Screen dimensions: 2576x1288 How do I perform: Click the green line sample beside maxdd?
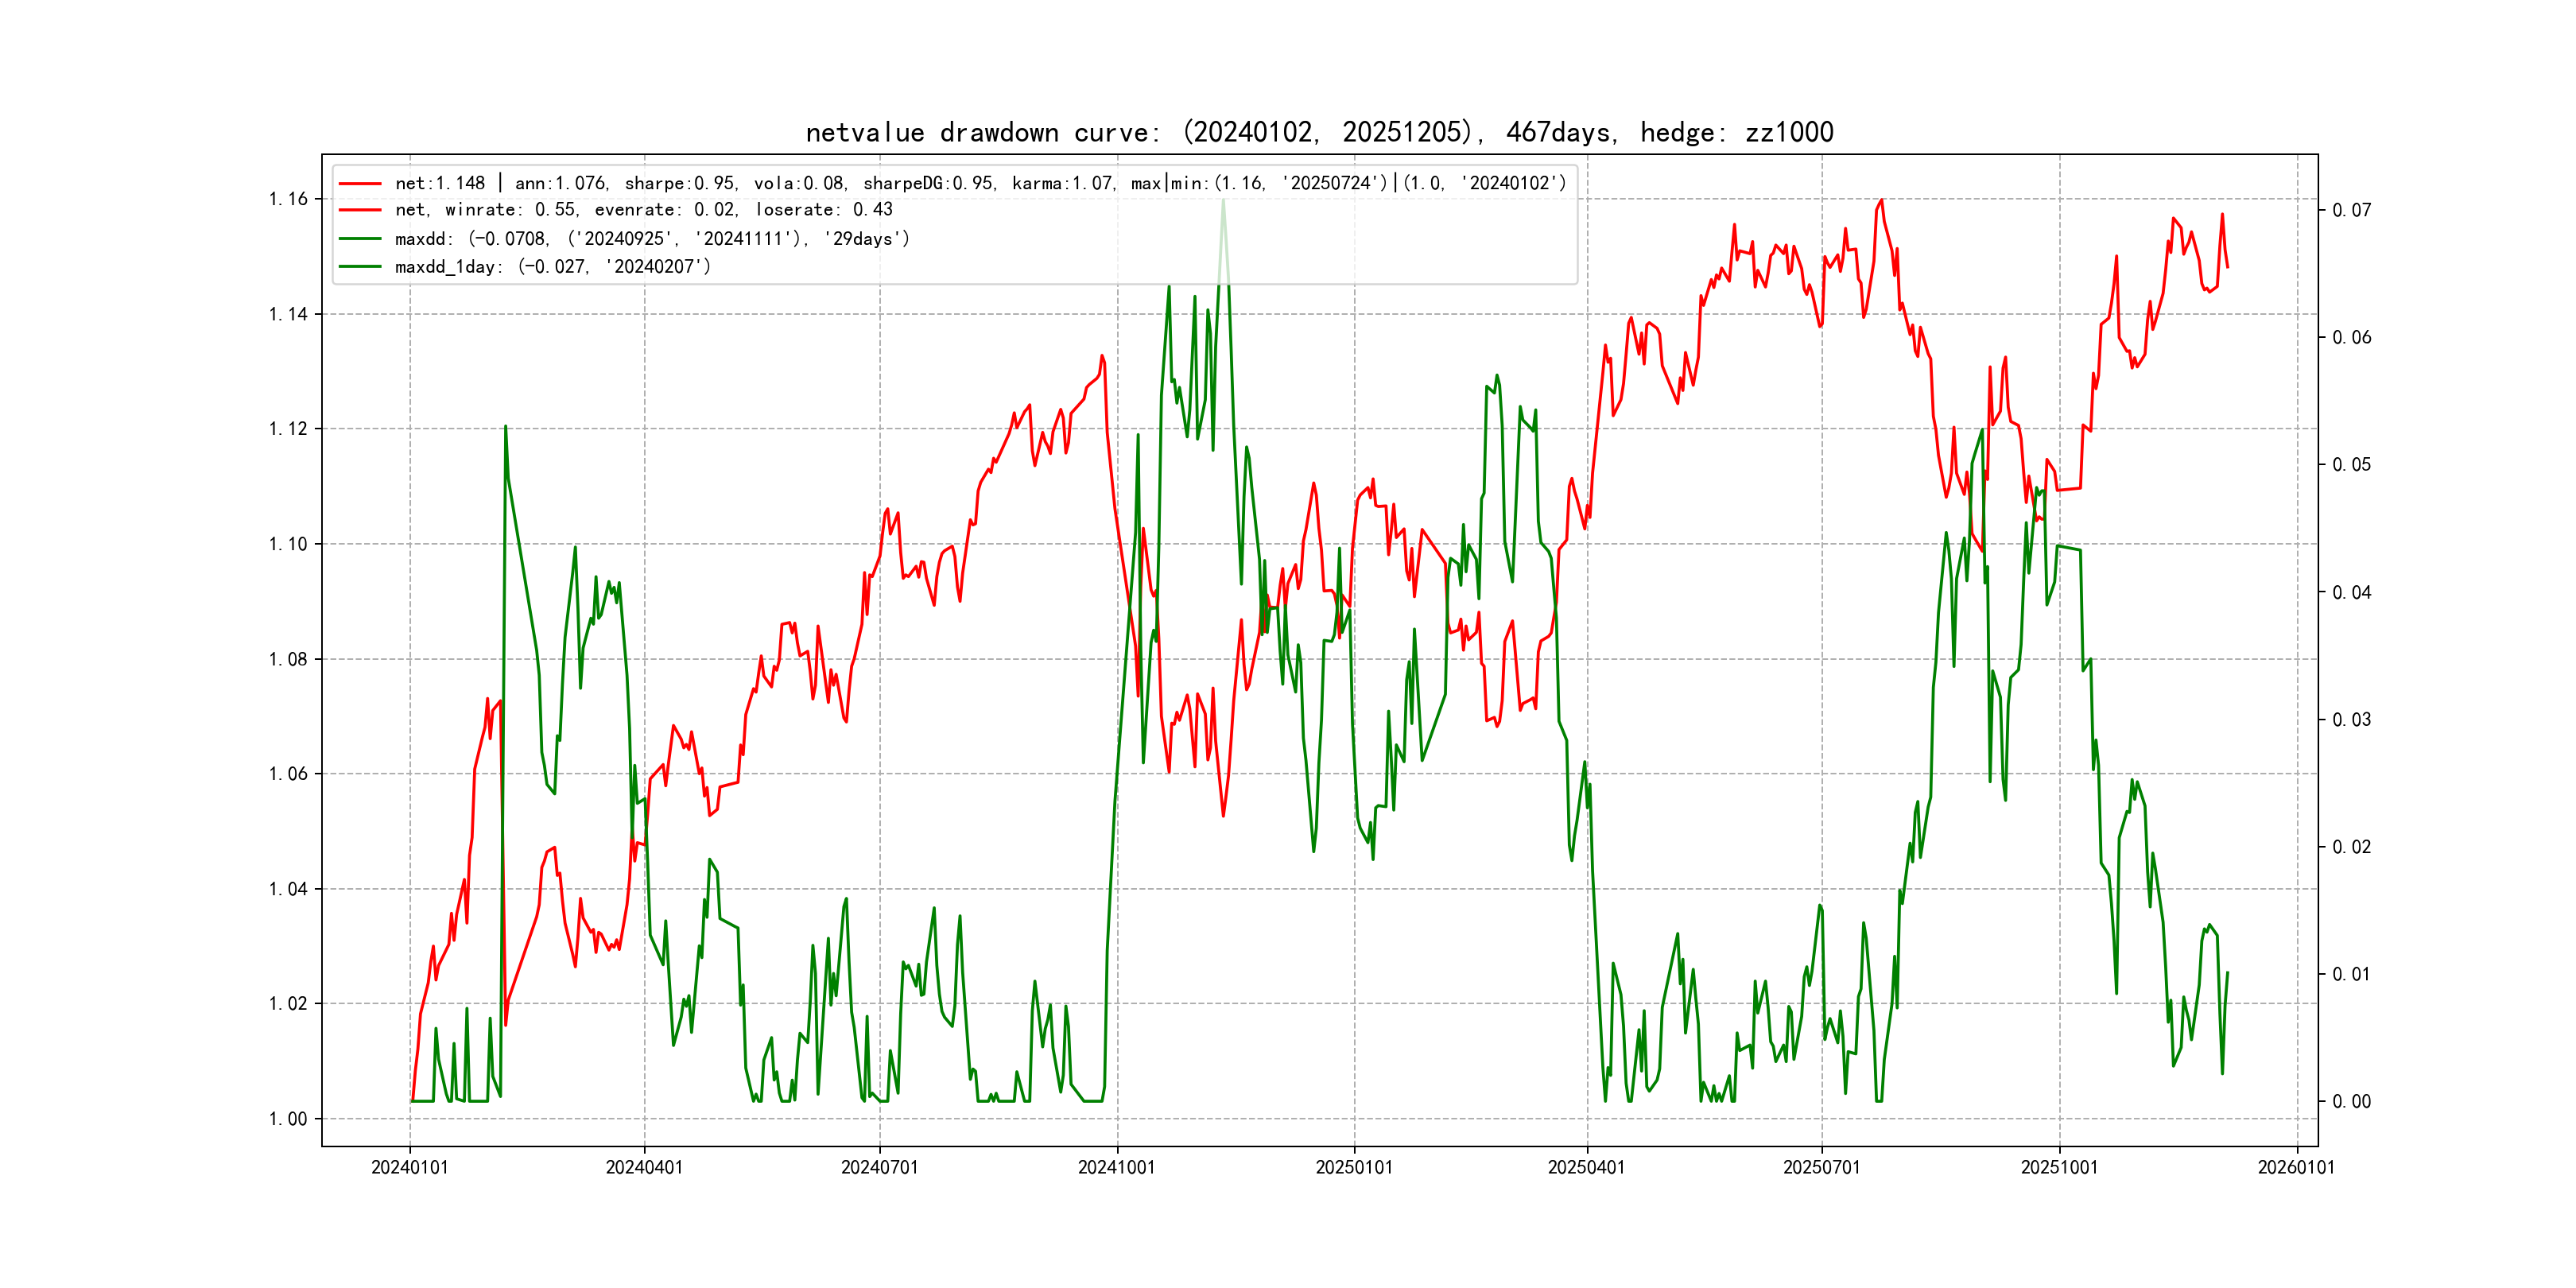360,239
